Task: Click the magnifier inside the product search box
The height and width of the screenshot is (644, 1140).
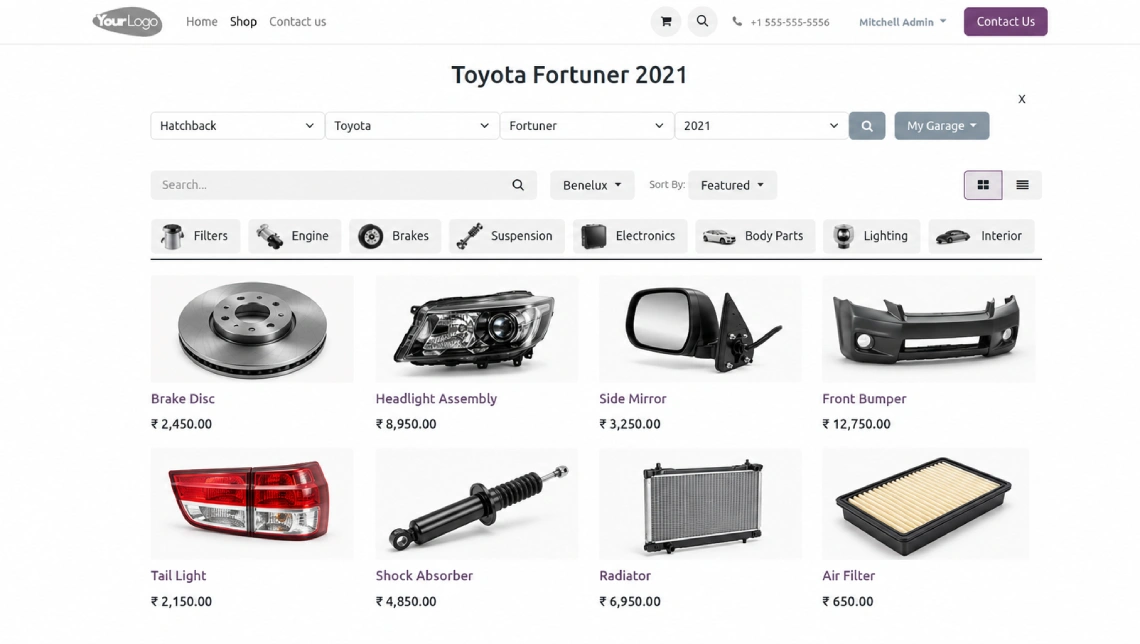Action: 518,185
